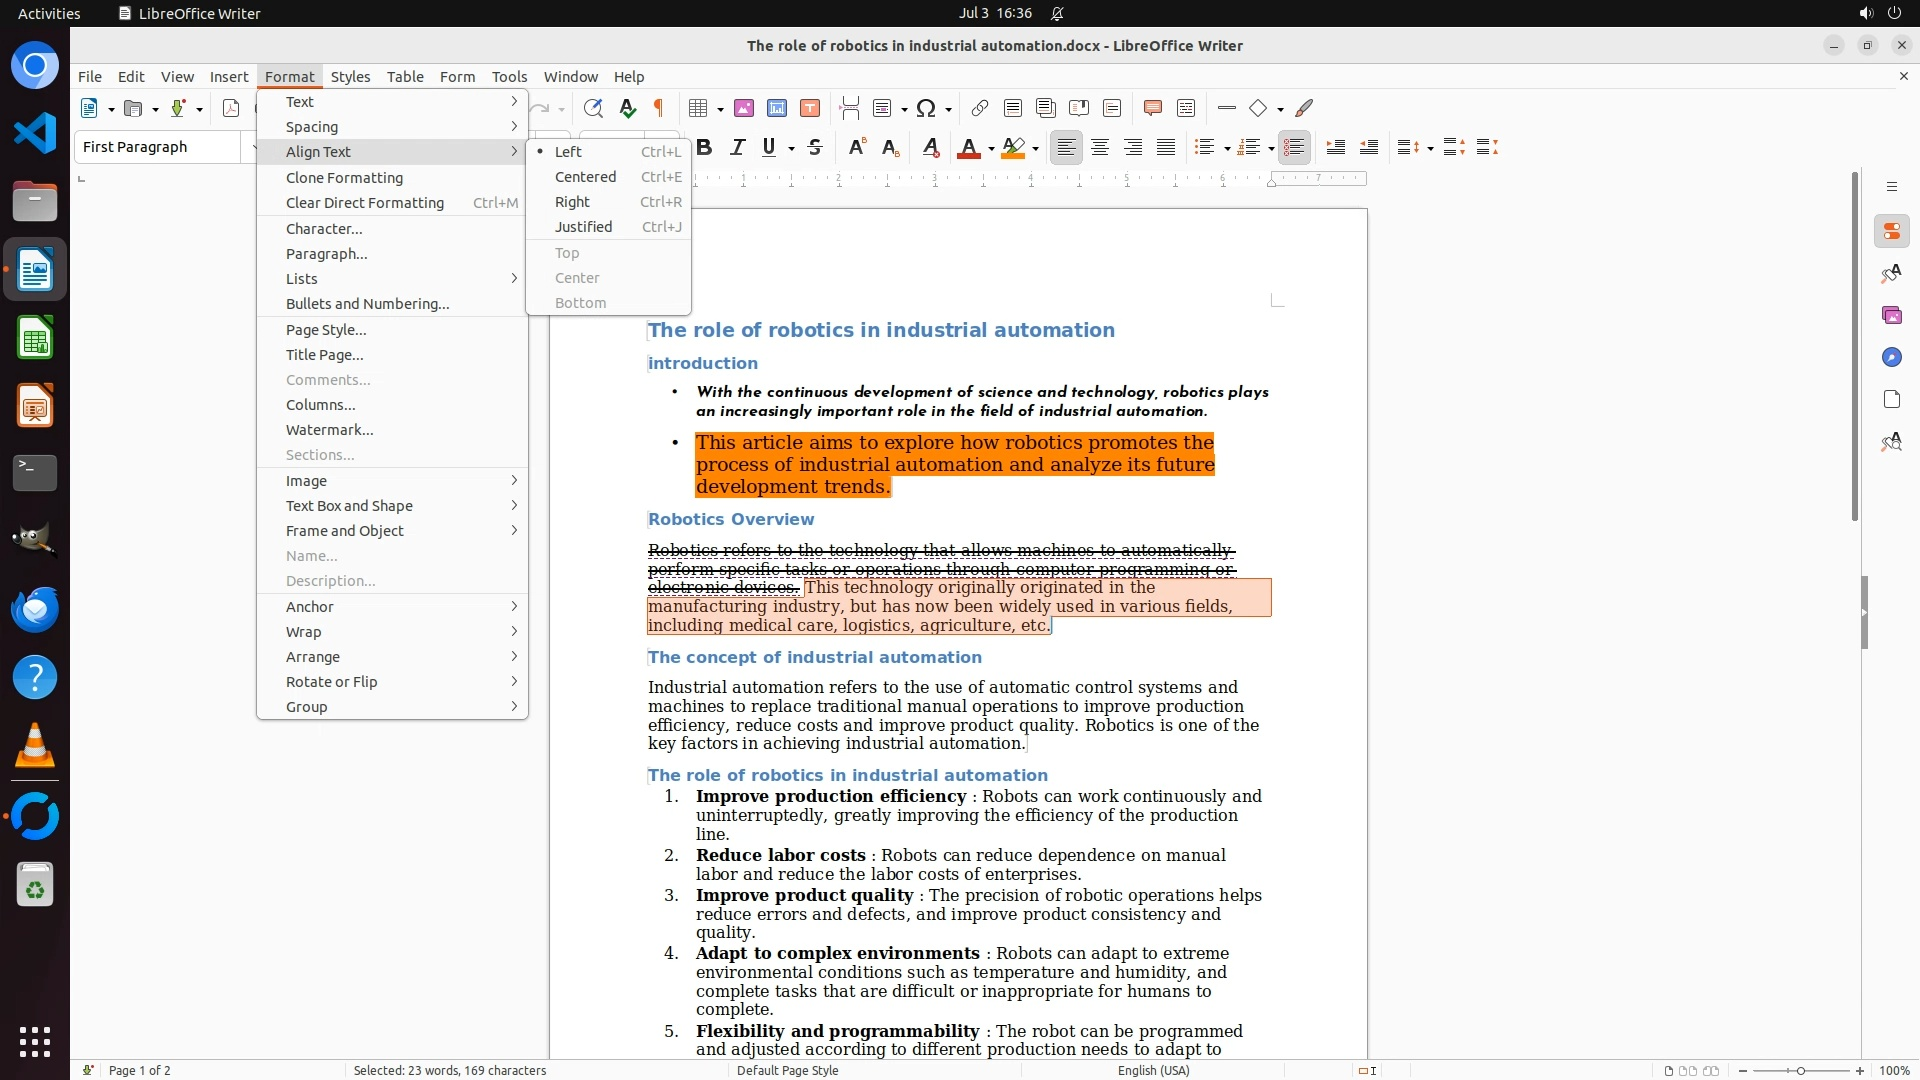Select Clear Direct Formatting entry
The image size is (1920, 1080).
[364, 203]
